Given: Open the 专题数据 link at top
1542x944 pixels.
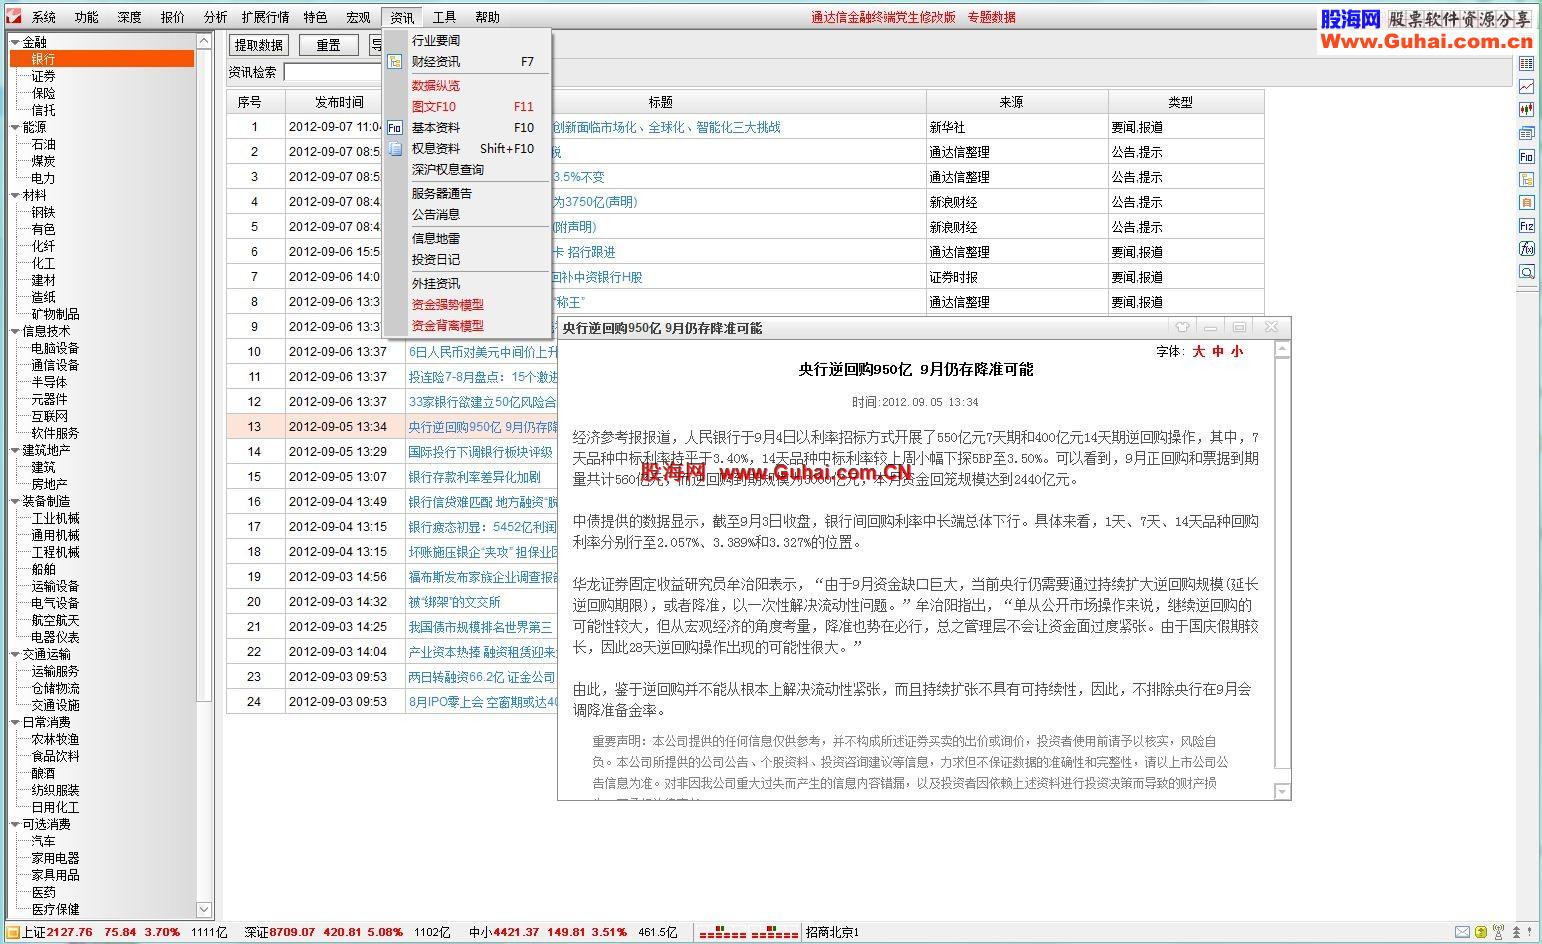Looking at the screenshot, I should point(991,17).
